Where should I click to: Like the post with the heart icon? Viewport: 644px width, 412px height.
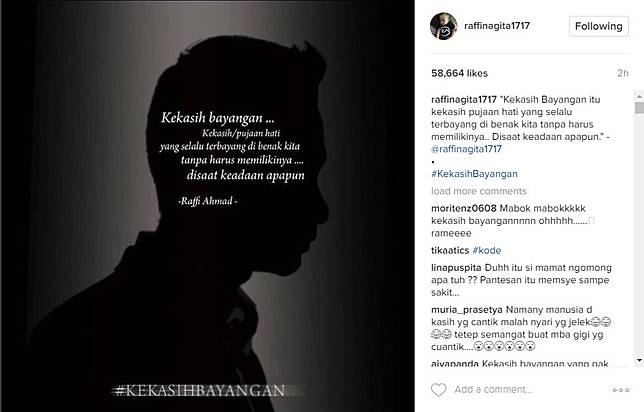(x=438, y=389)
